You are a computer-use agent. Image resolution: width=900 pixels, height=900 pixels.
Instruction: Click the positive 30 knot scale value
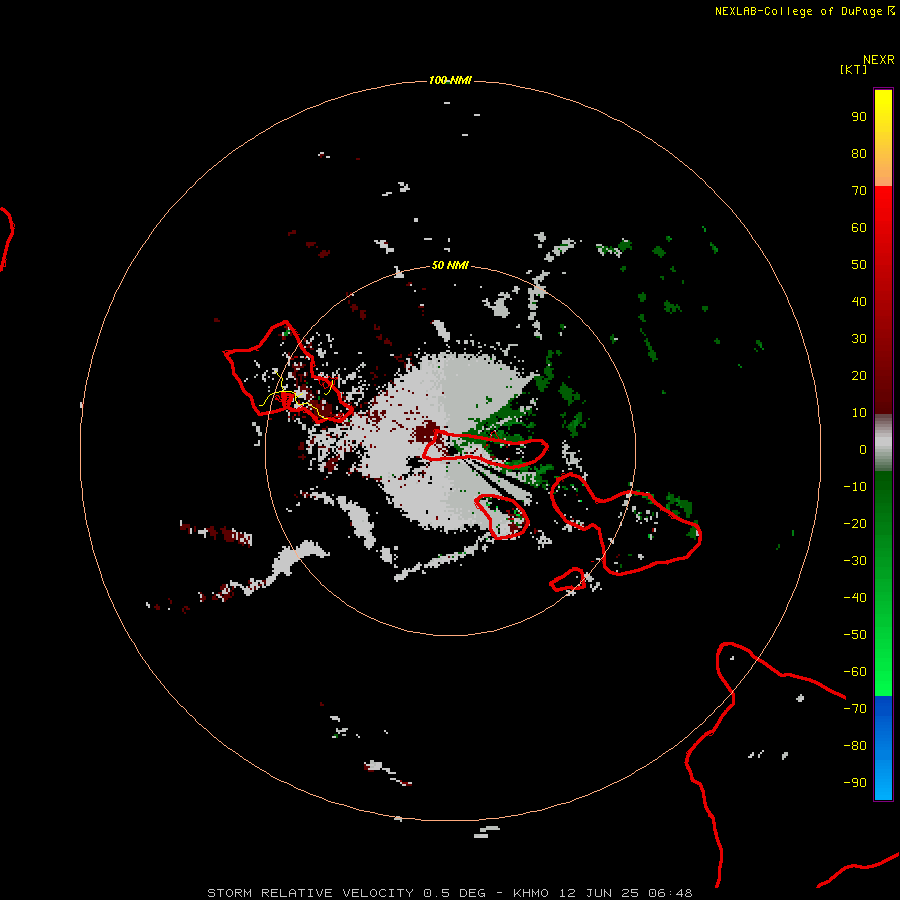pyautogui.click(x=859, y=339)
